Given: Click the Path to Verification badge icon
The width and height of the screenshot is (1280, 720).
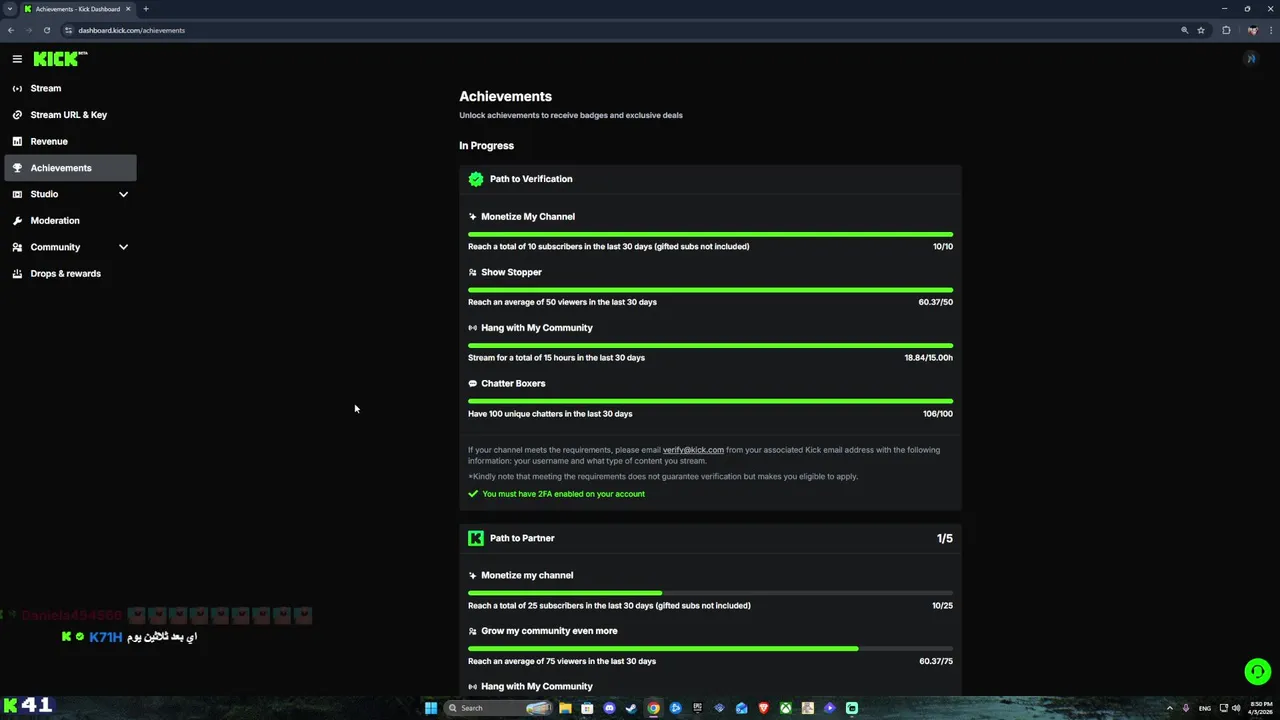Looking at the screenshot, I should coord(476,179).
